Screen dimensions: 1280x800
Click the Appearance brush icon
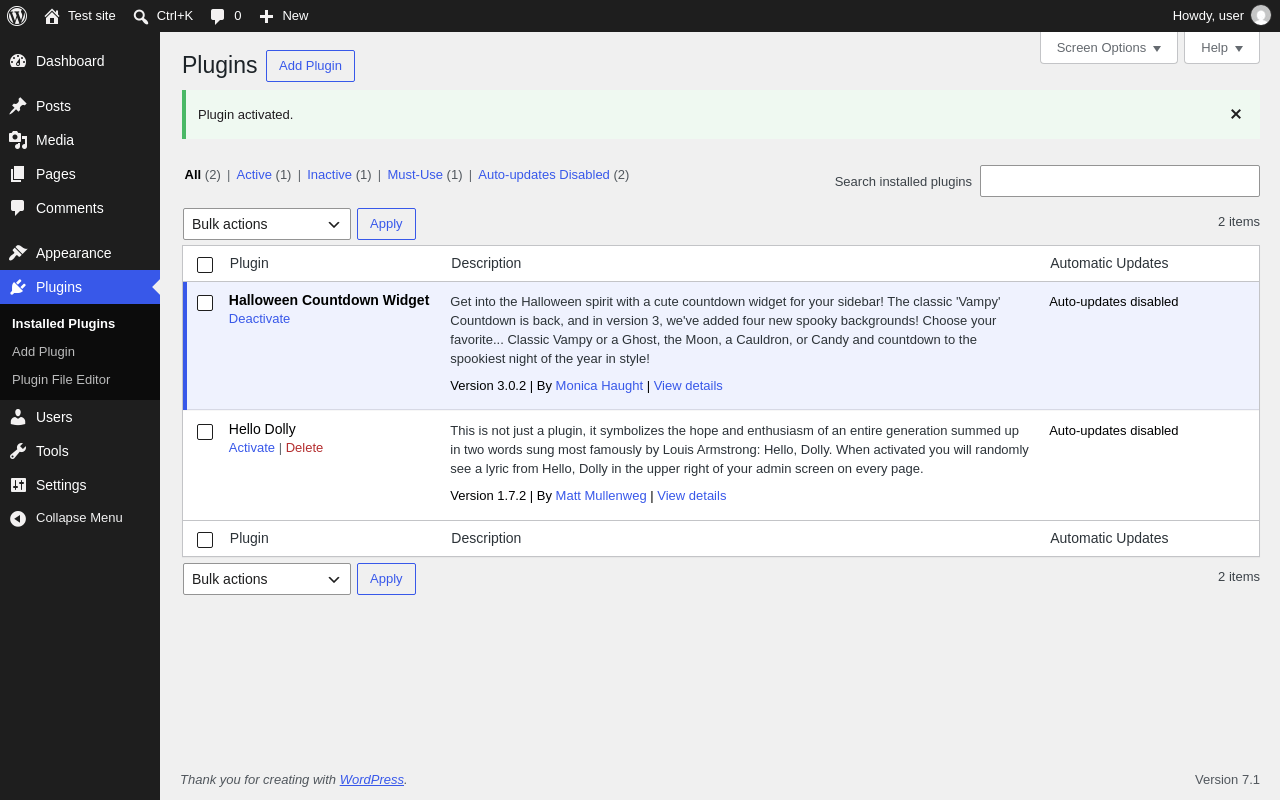point(18,253)
